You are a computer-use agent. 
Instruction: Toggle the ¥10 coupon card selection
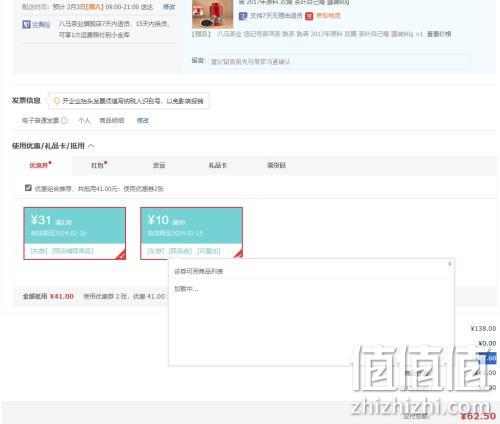[191, 233]
